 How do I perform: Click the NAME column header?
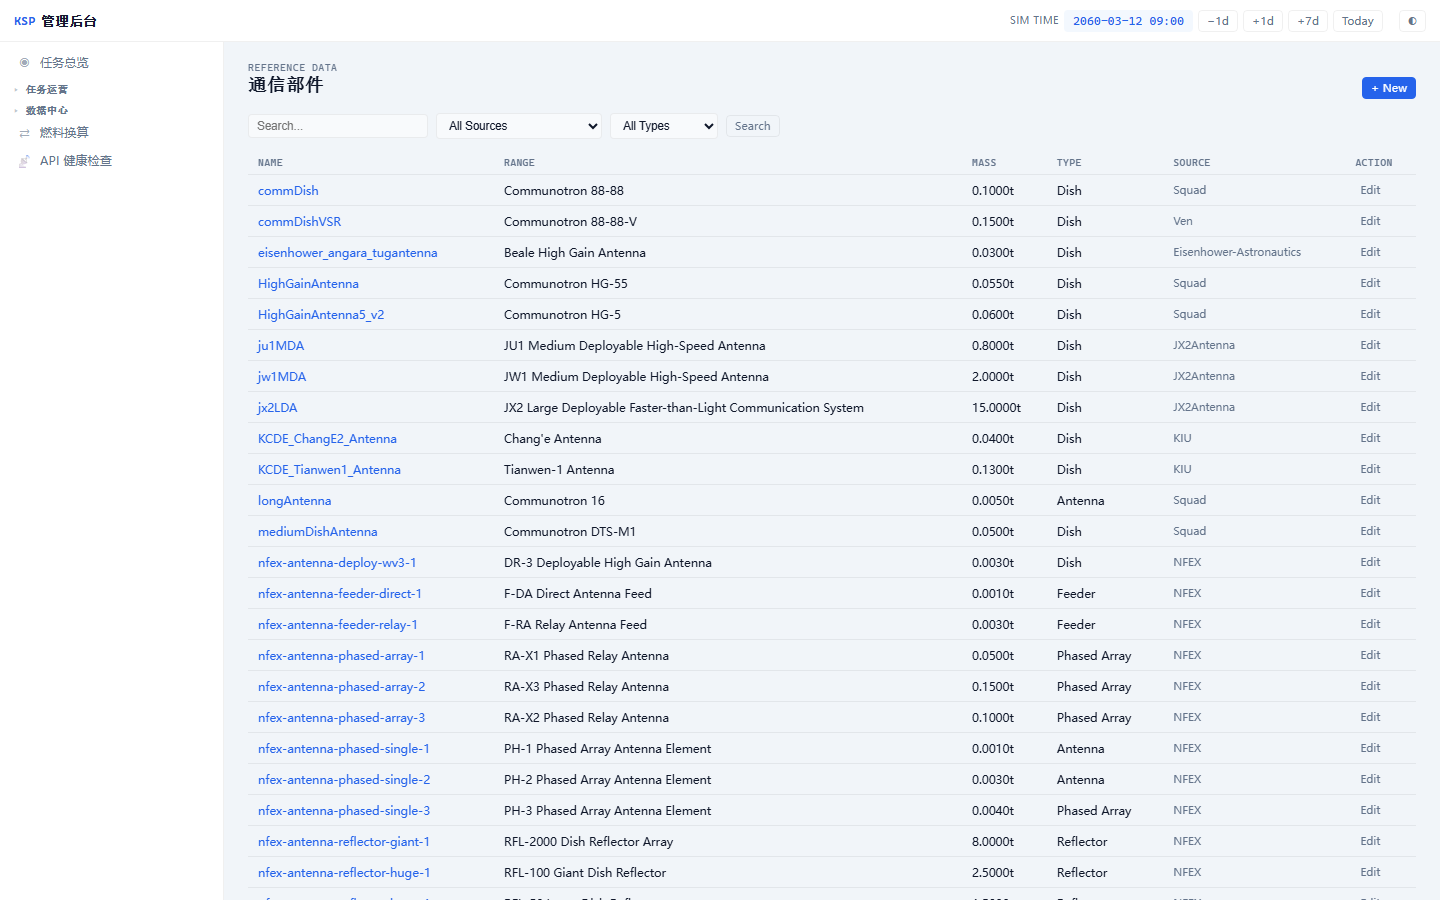pos(270,162)
